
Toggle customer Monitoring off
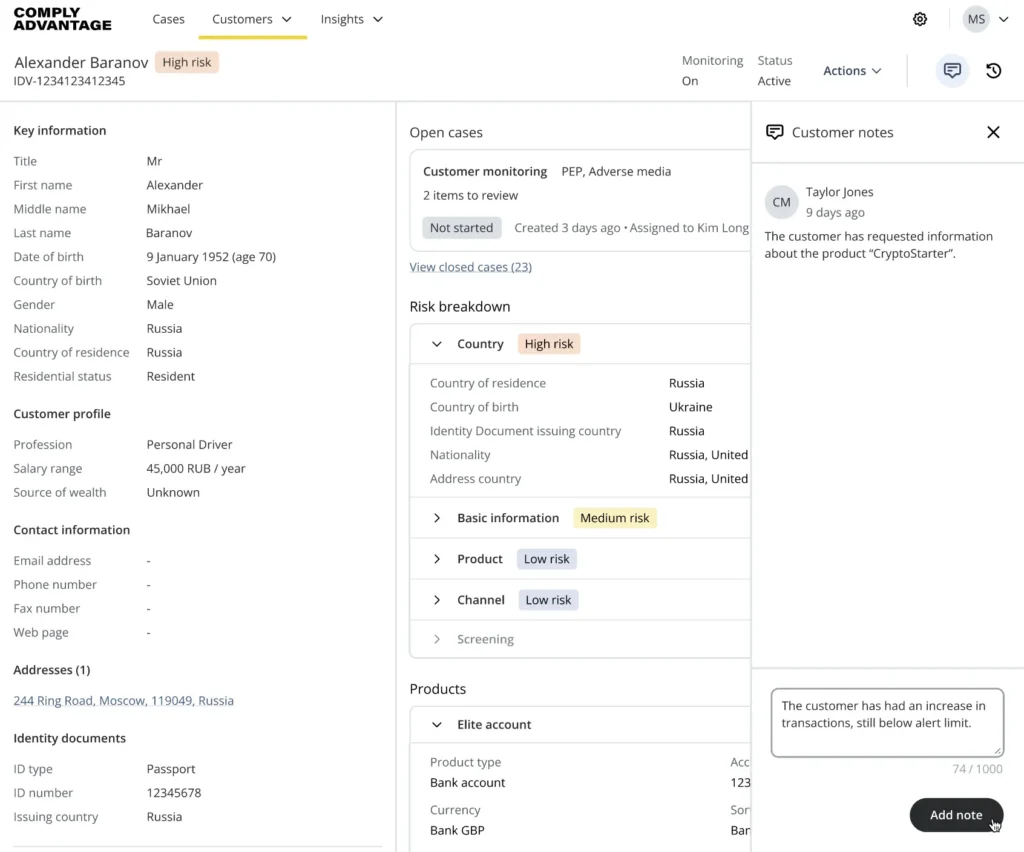click(x=690, y=80)
